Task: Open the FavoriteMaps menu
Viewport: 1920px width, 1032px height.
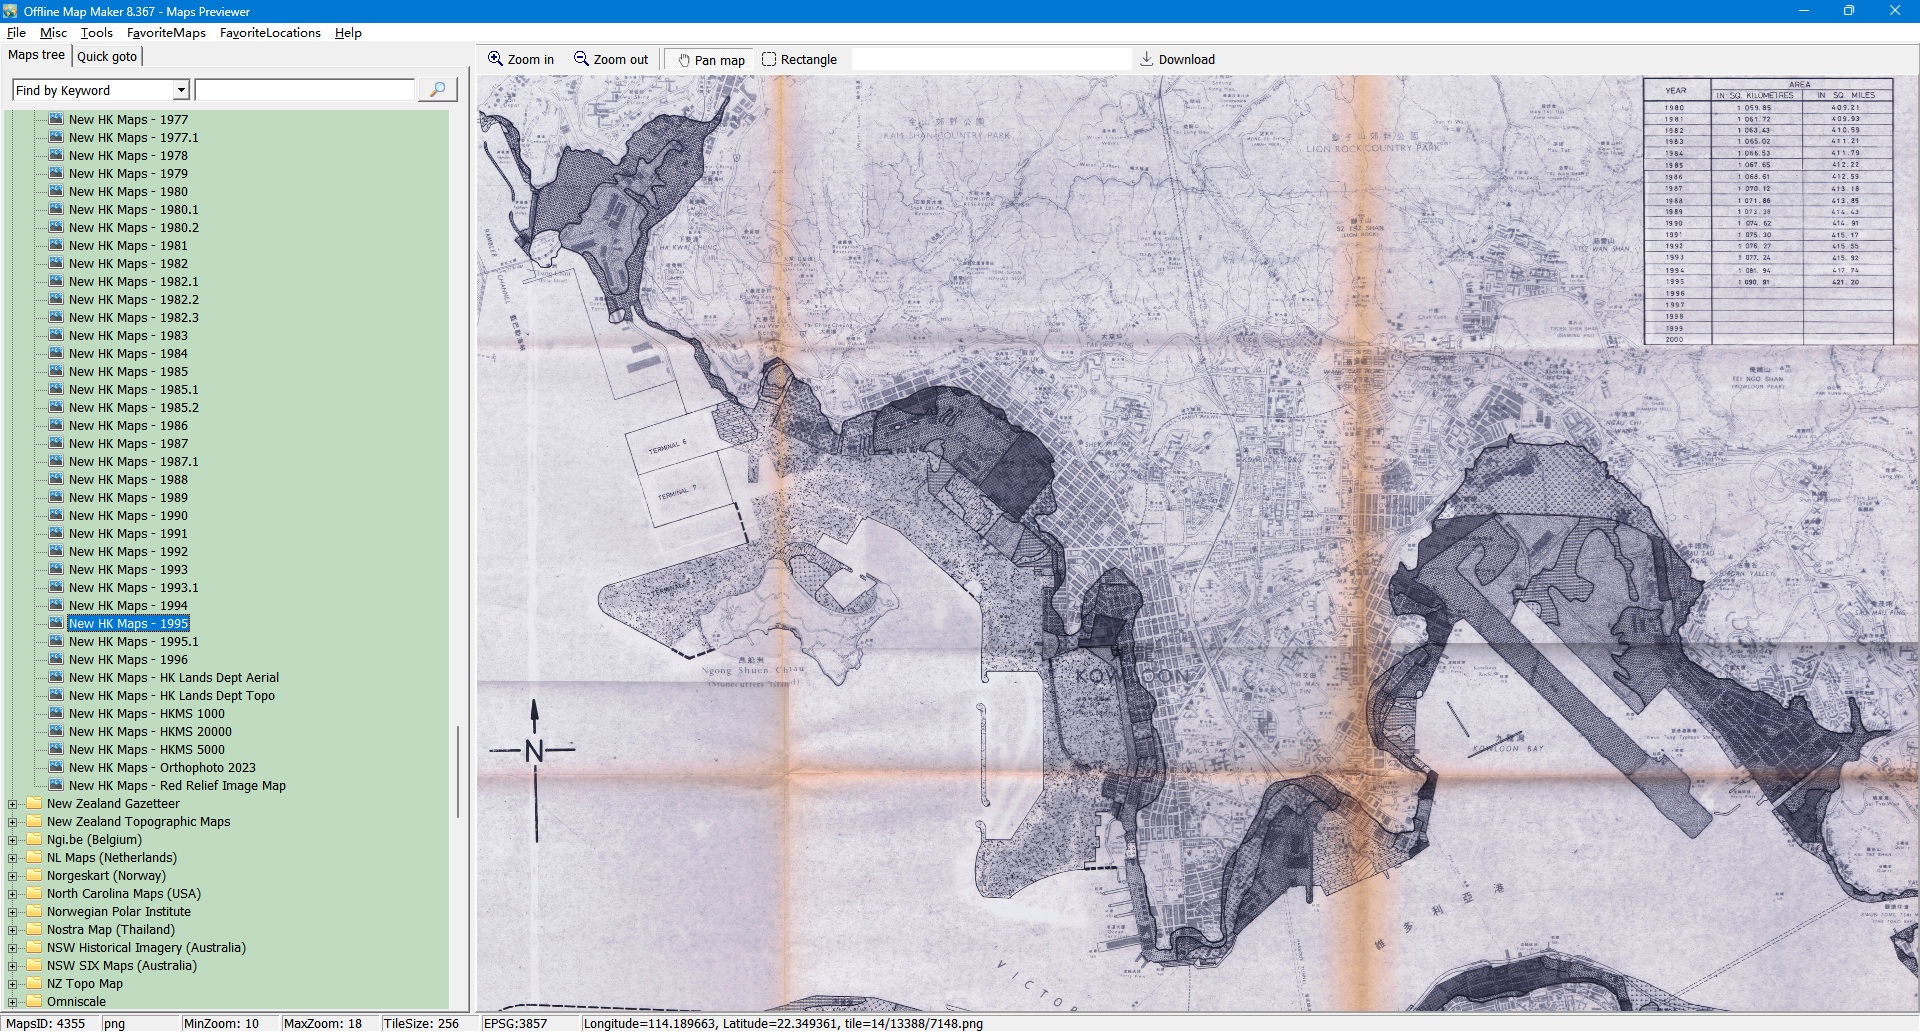Action: [x=166, y=33]
